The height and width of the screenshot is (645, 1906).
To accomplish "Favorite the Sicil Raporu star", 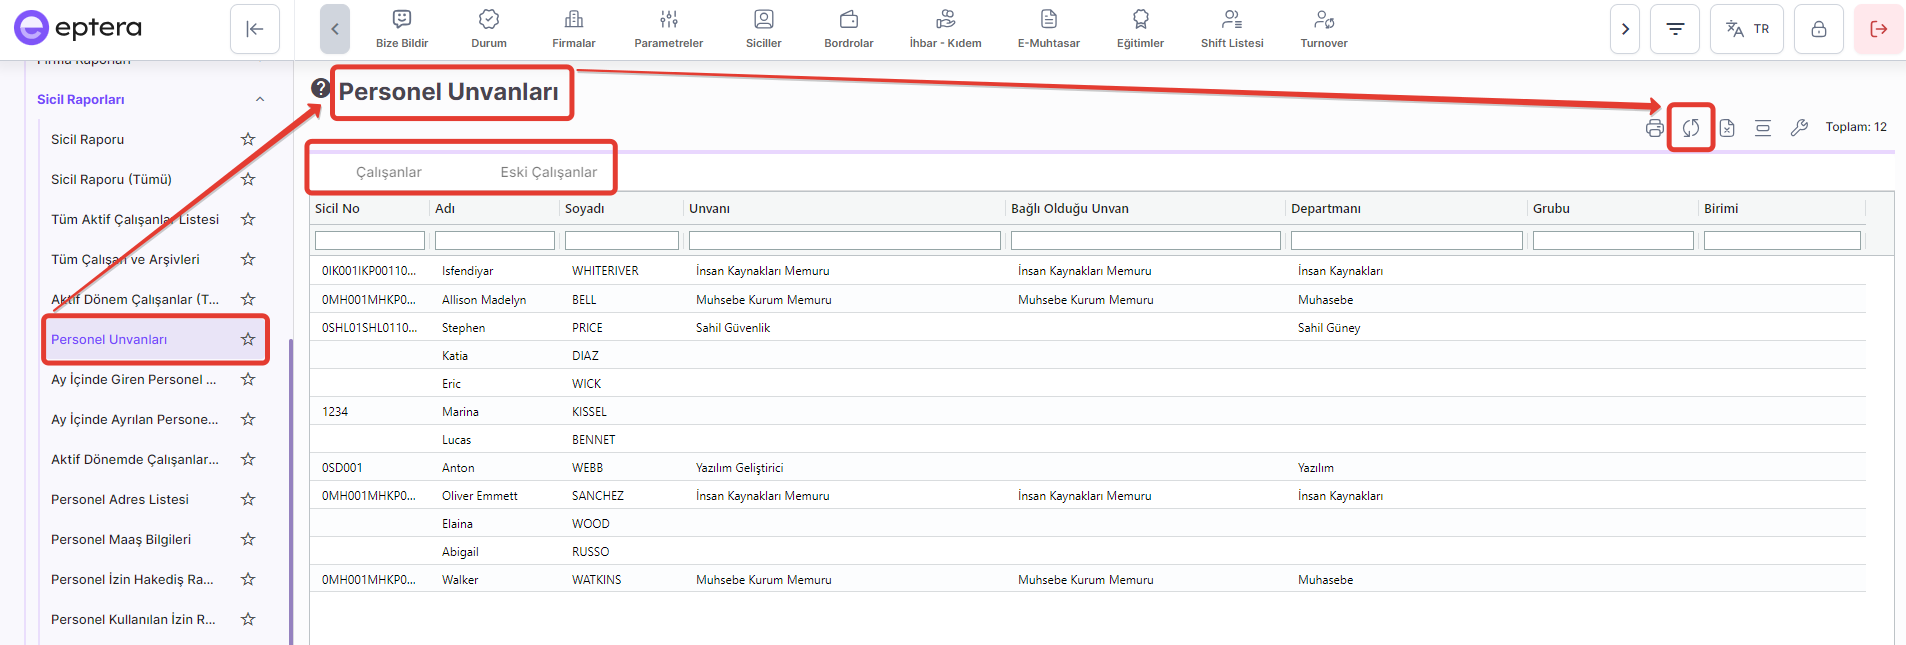I will 248,140.
